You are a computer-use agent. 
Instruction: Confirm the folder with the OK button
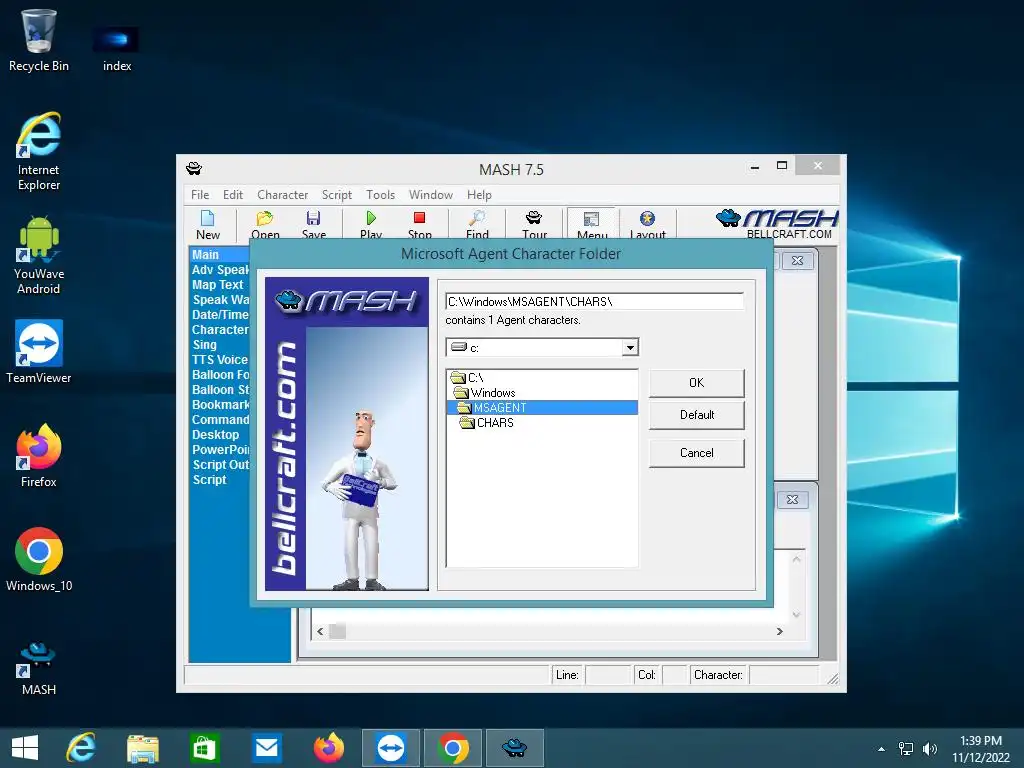[696, 383]
